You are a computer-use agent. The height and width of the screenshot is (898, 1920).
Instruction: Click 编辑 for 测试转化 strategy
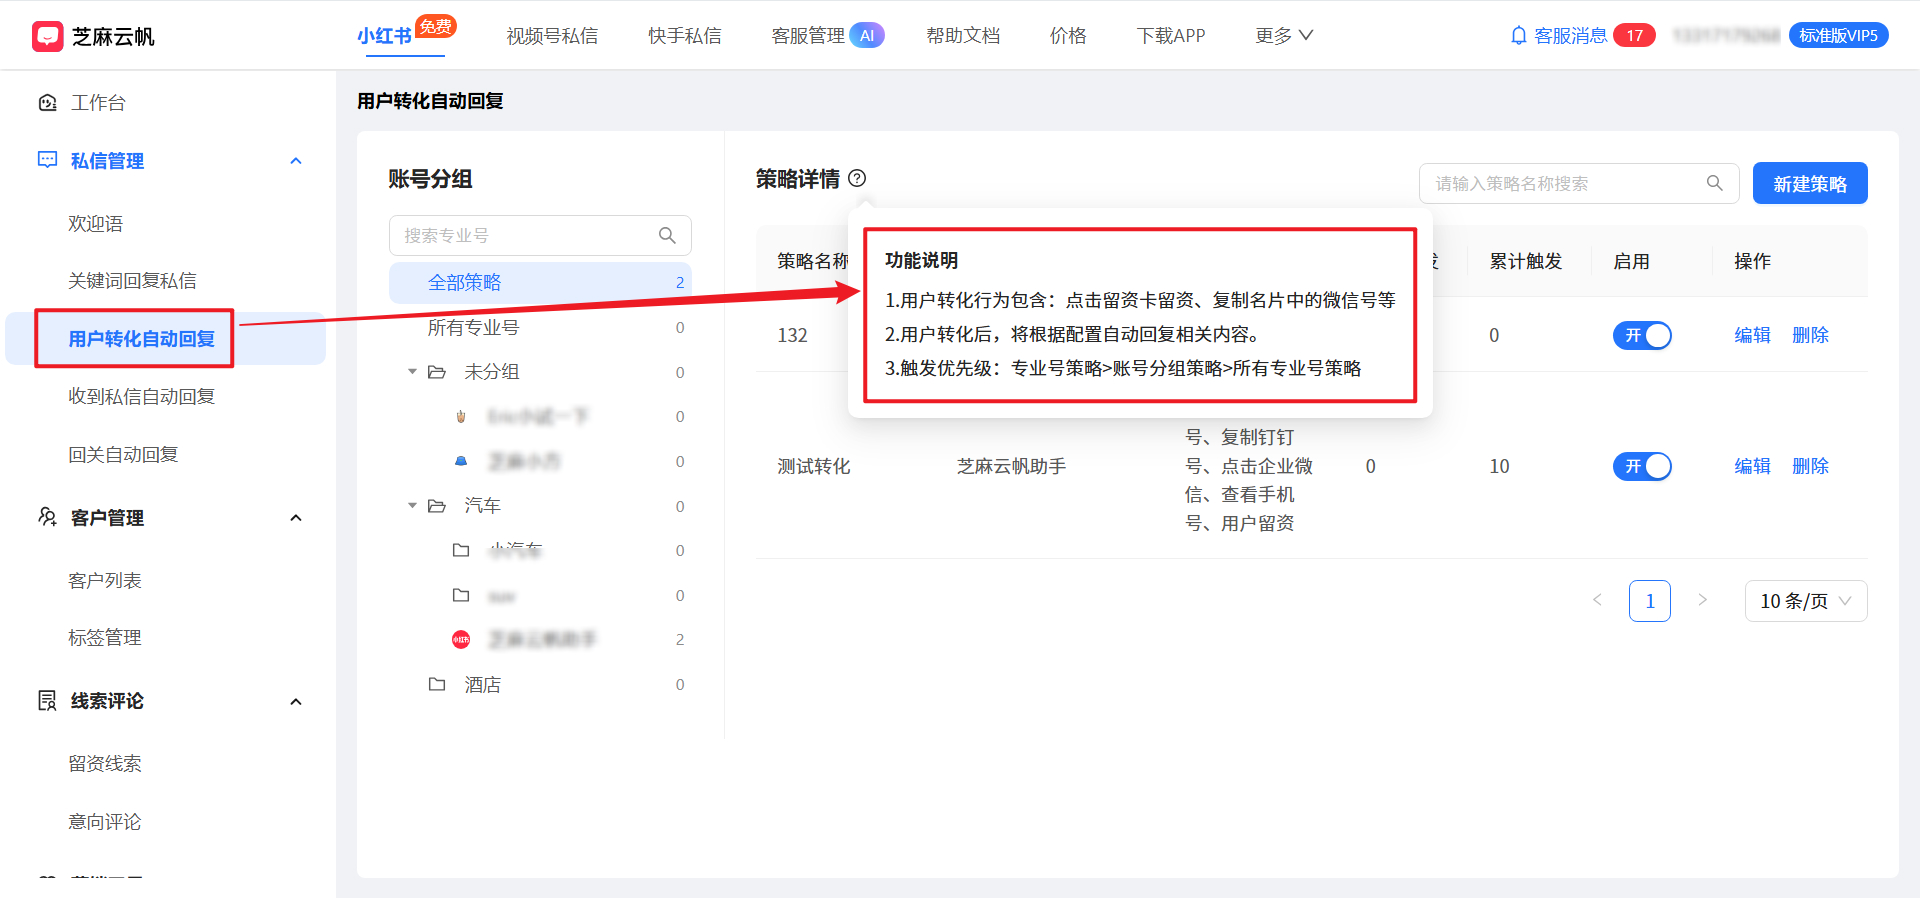point(1752,467)
